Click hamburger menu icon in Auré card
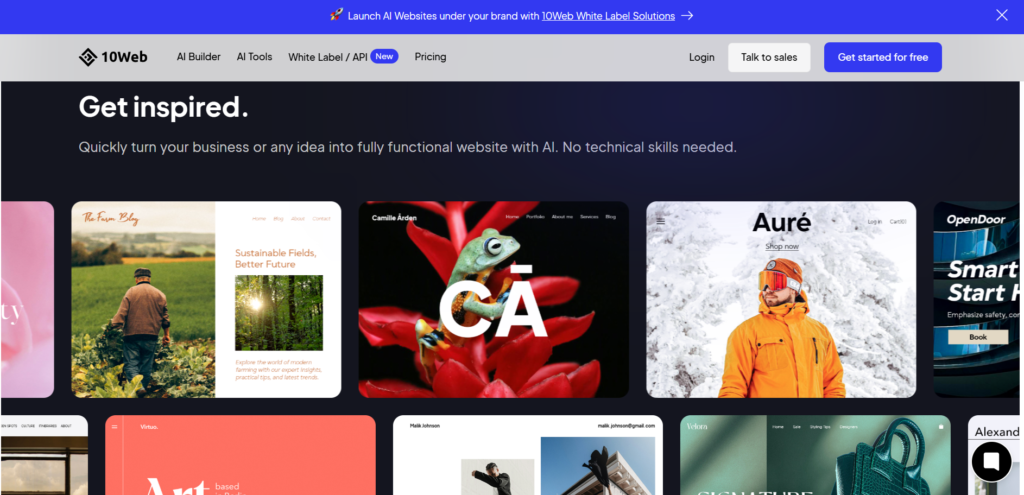The image size is (1024, 495). pos(660,221)
